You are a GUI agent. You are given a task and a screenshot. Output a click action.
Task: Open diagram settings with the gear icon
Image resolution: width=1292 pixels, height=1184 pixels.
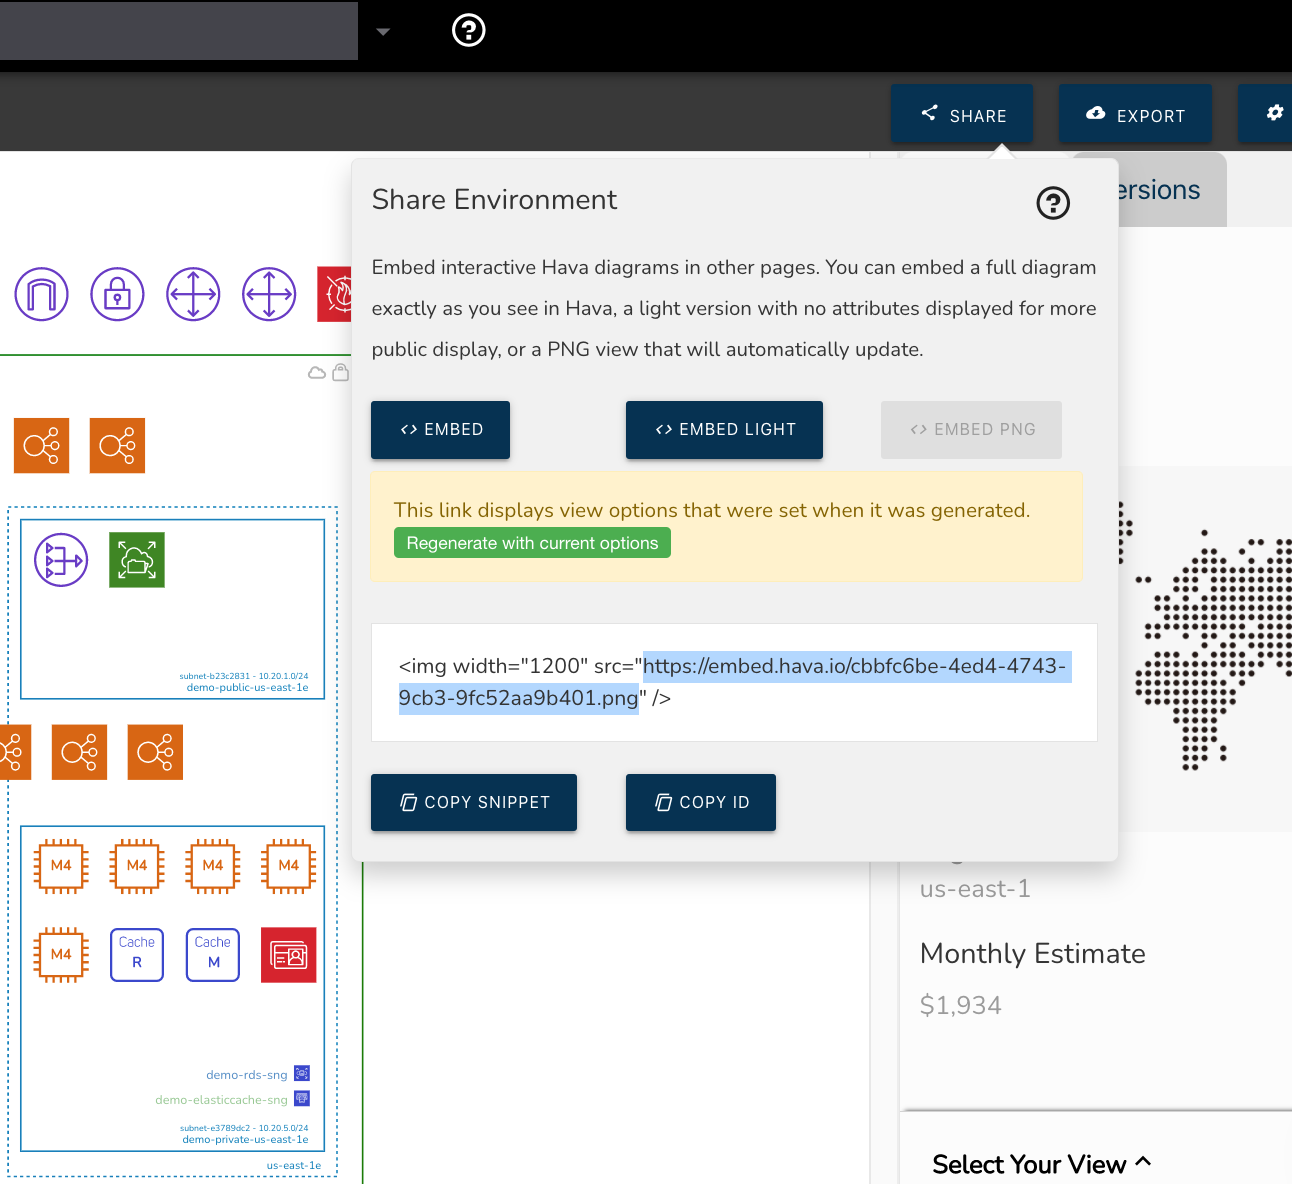1274,113
